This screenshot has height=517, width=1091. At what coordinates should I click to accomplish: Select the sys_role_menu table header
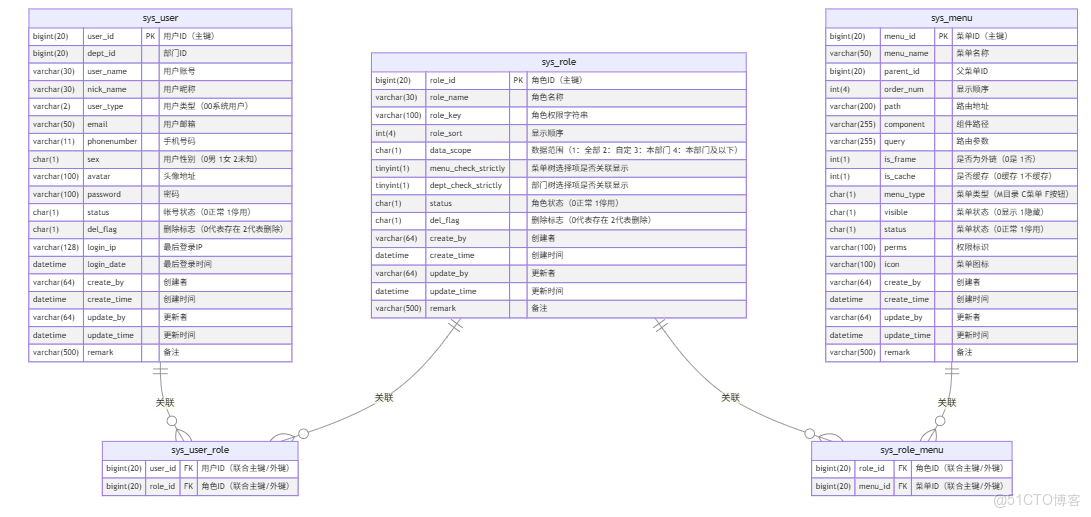click(911, 450)
